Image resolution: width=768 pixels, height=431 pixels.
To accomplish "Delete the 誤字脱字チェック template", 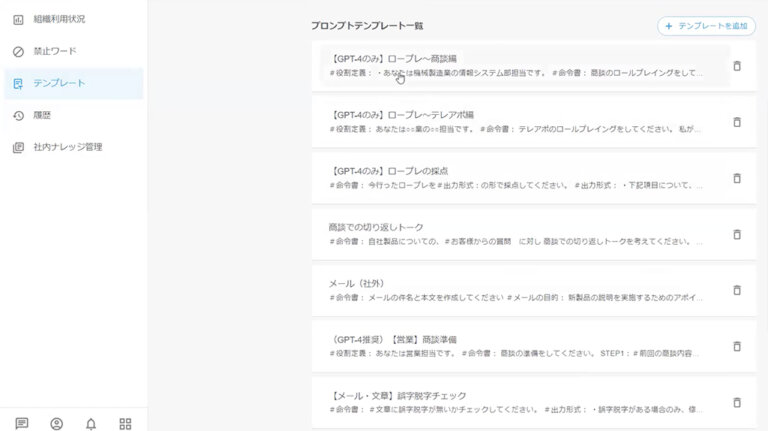I will 737,402.
